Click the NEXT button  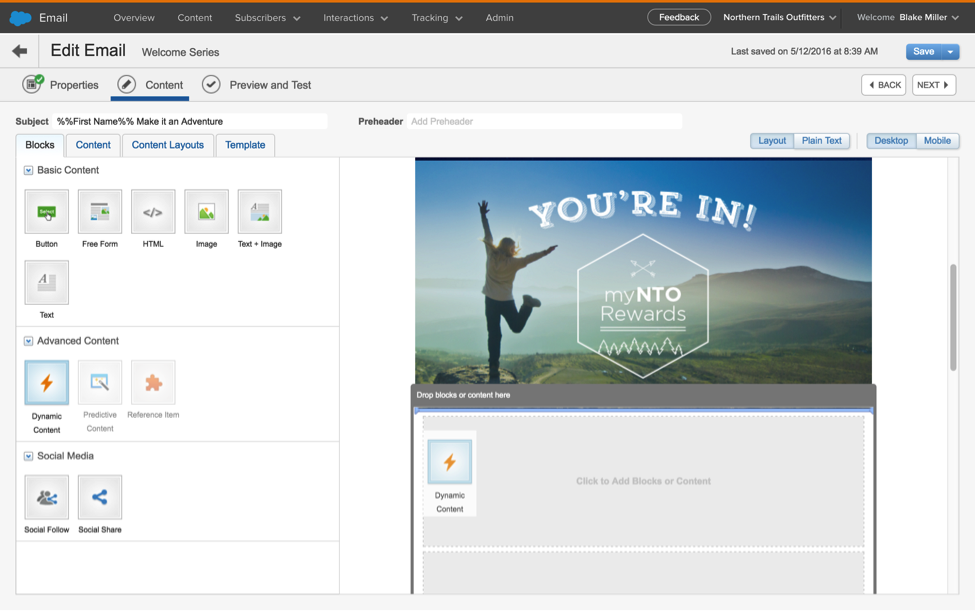(933, 85)
